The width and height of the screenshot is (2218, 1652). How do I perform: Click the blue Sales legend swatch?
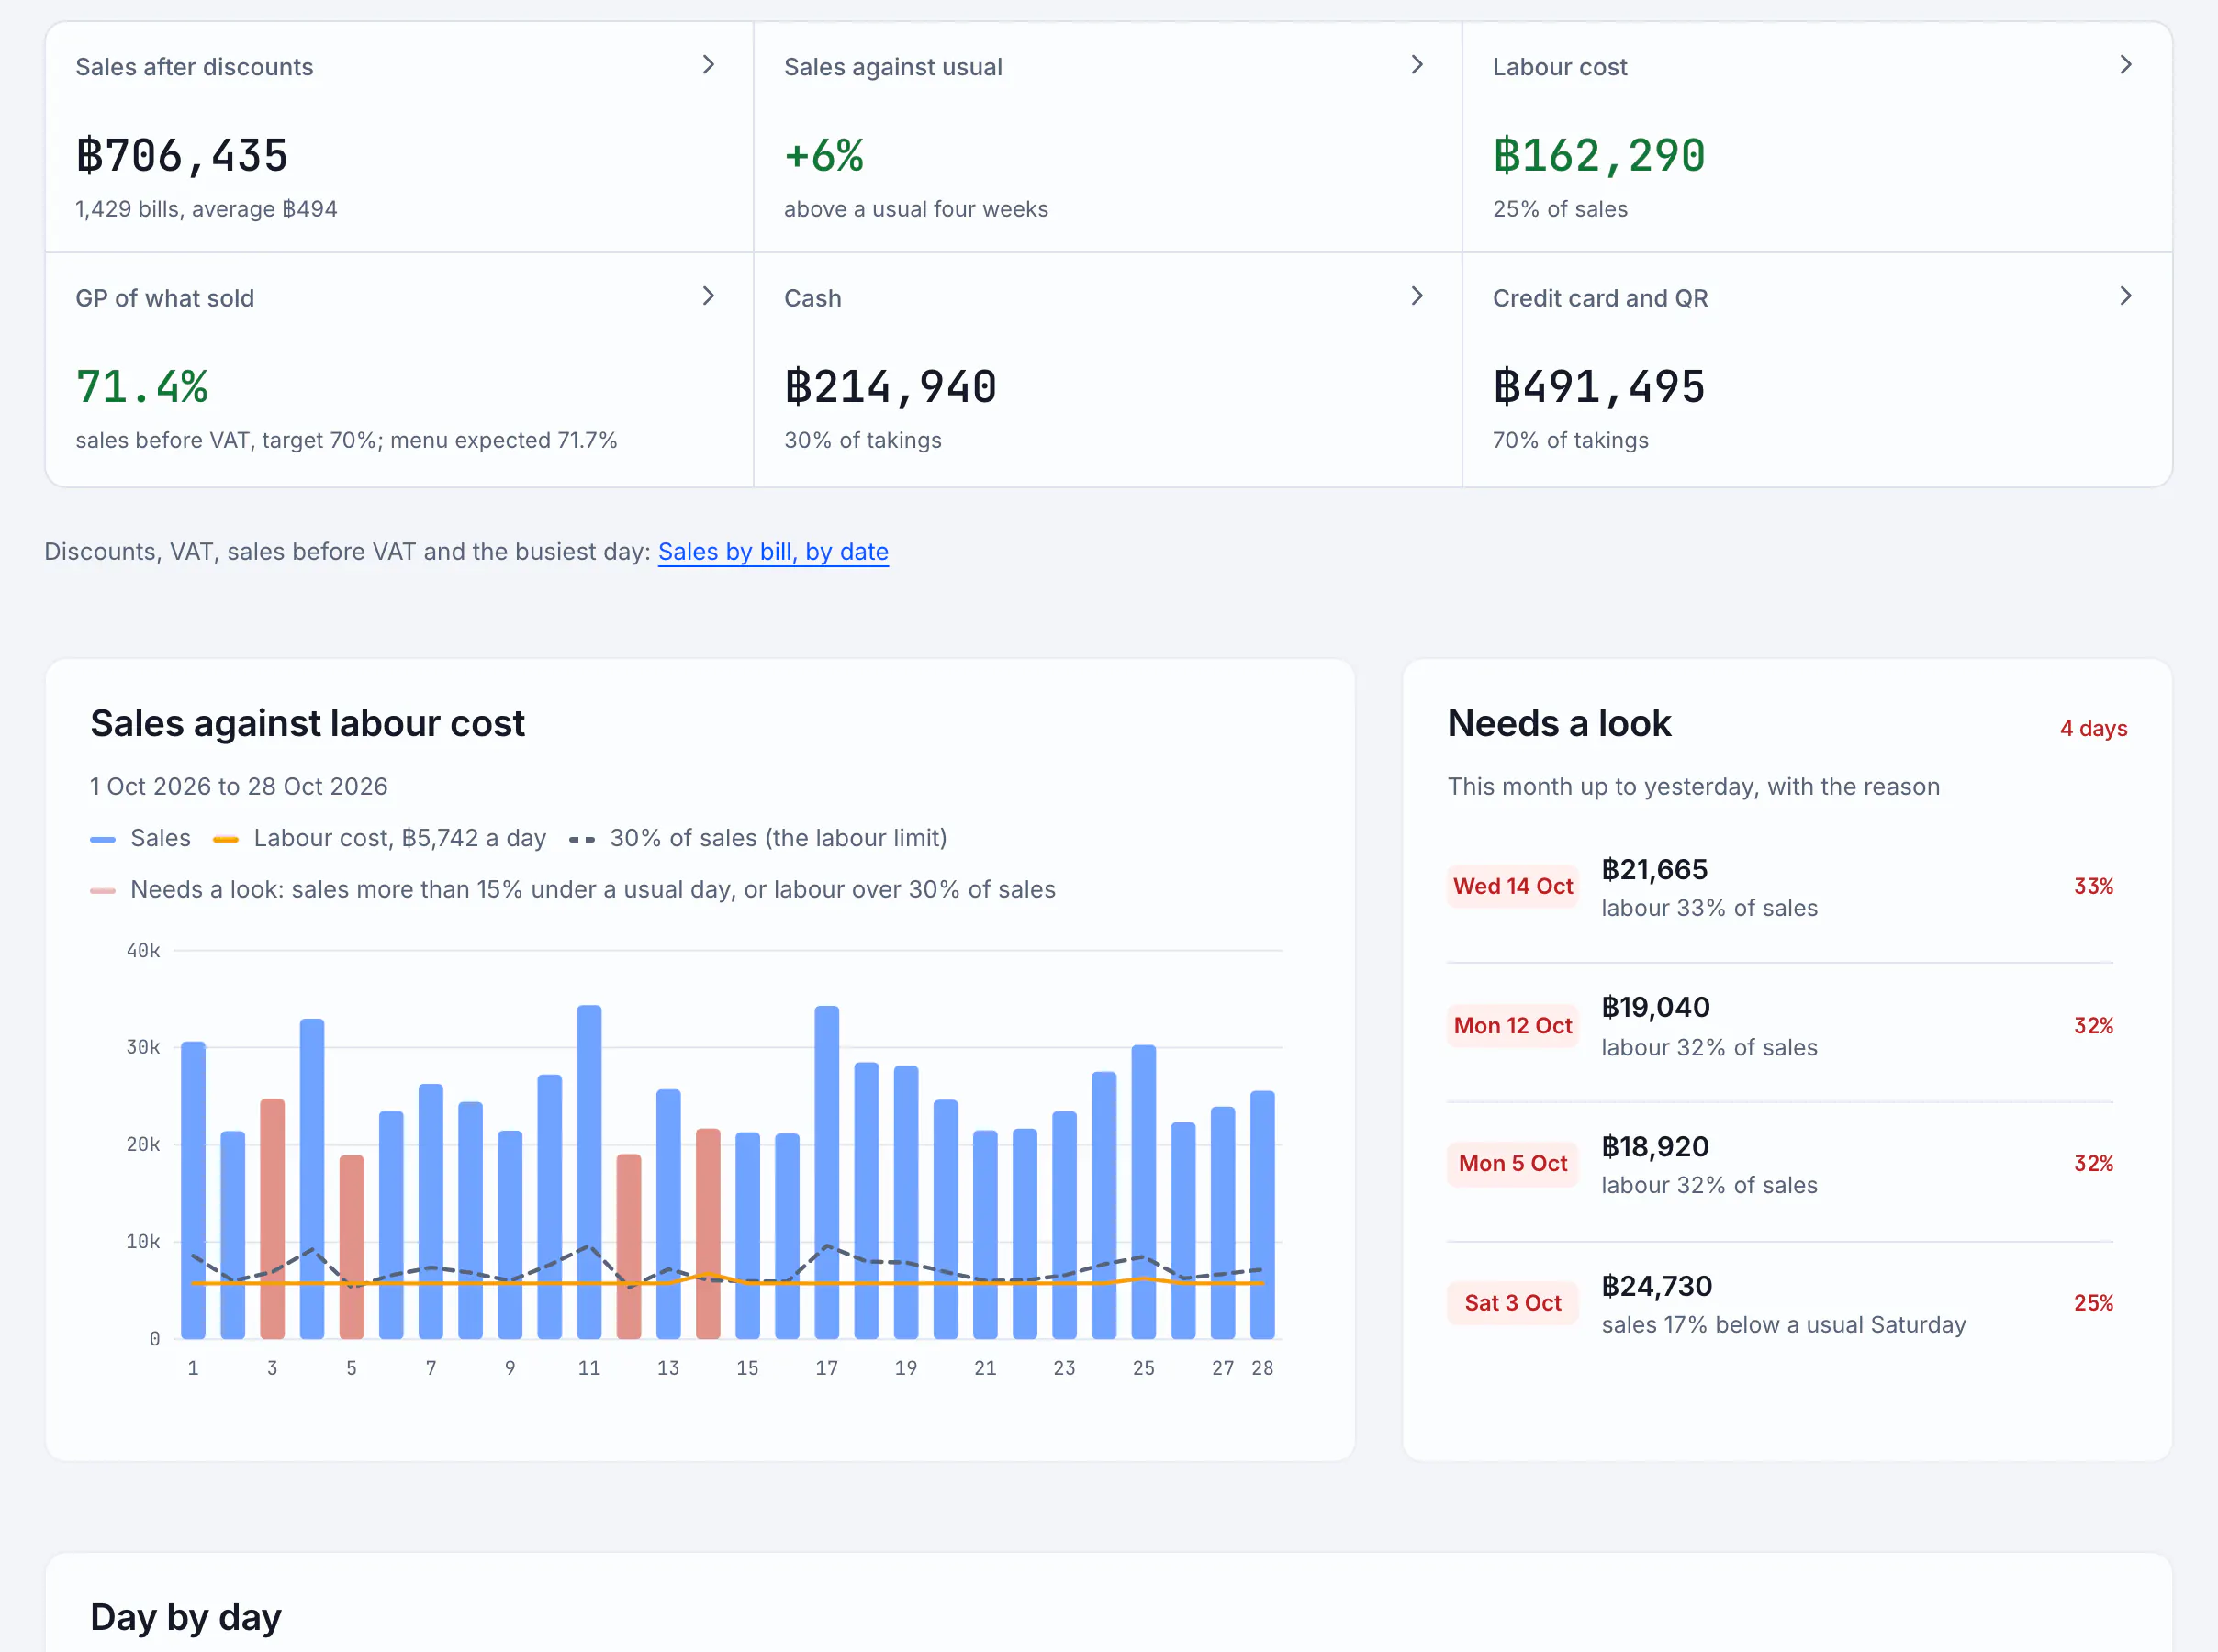pyautogui.click(x=103, y=839)
